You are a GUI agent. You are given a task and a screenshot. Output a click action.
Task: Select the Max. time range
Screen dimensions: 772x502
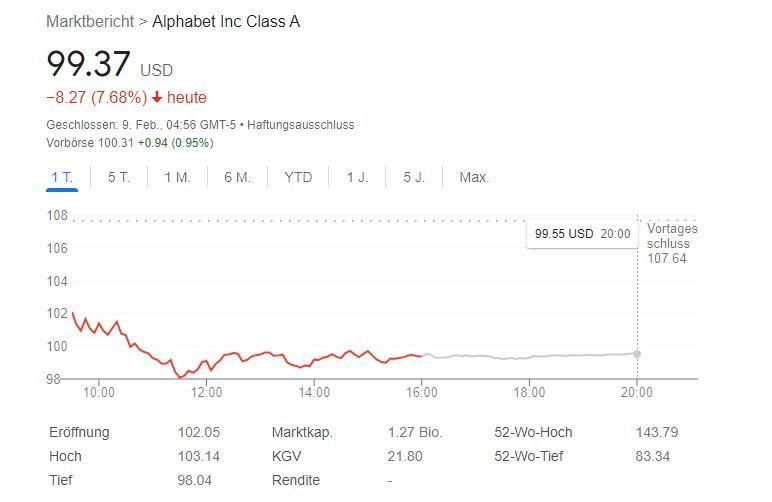pyautogui.click(x=474, y=177)
